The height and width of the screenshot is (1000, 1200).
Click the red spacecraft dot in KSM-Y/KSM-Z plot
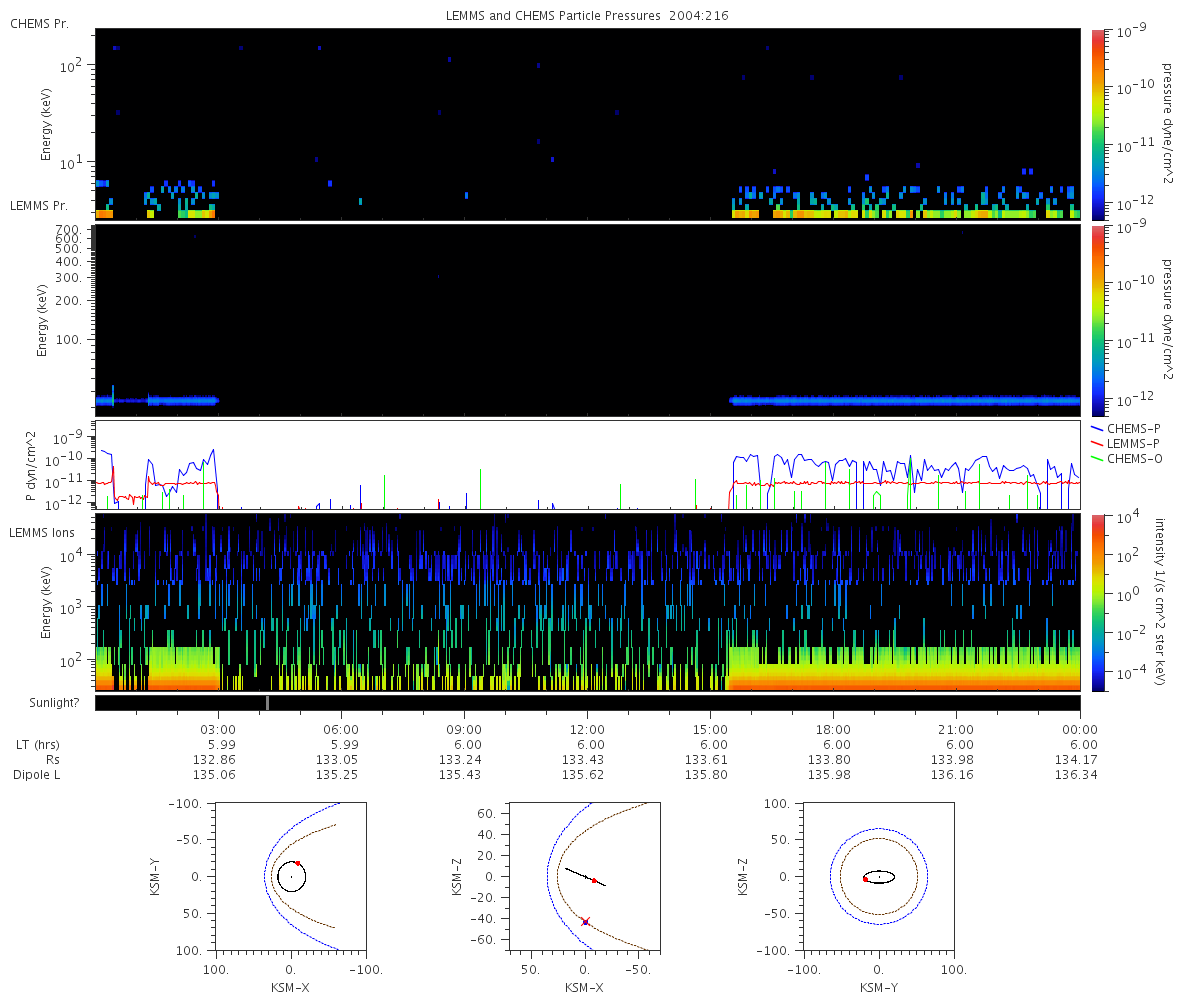(x=865, y=879)
